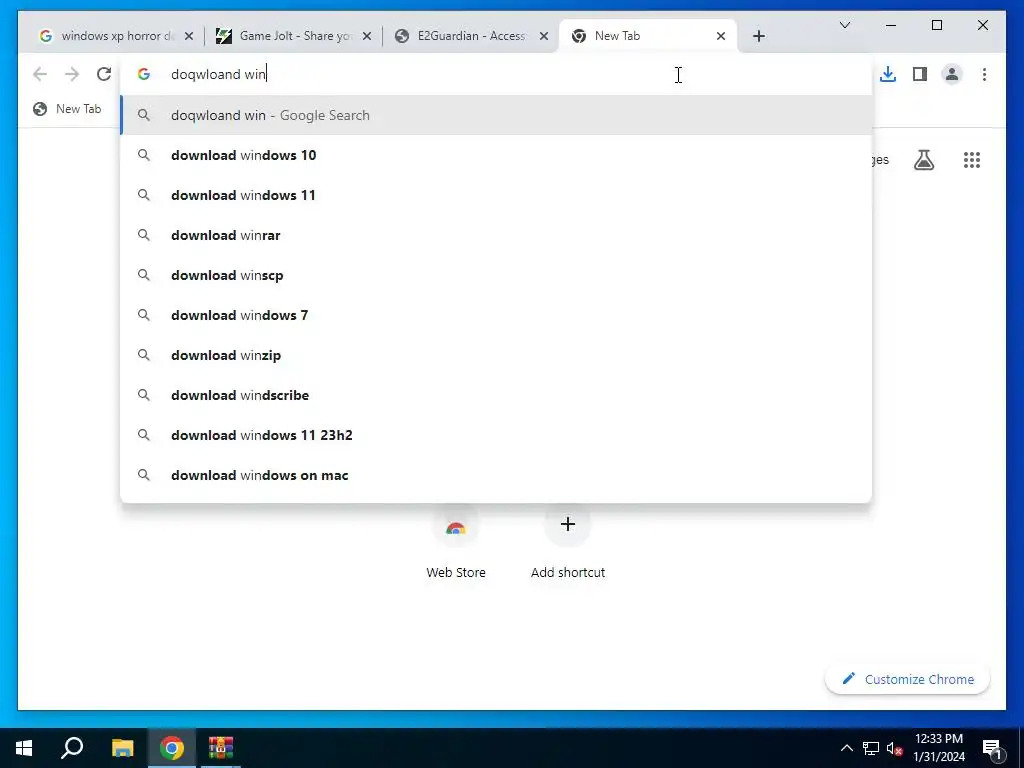Click the browser back arrow
The image size is (1024, 768).
40,74
